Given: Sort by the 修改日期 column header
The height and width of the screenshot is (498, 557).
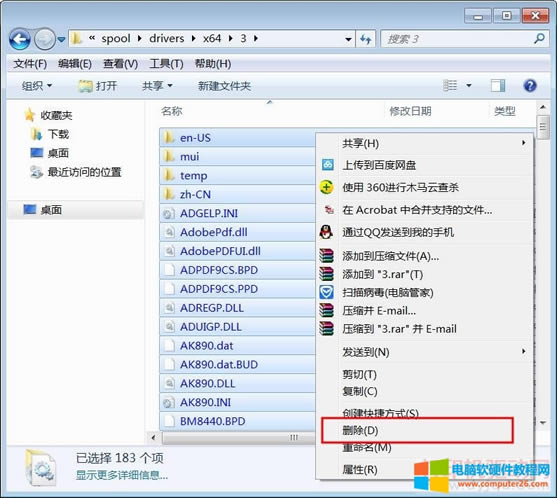Looking at the screenshot, I should (x=410, y=111).
